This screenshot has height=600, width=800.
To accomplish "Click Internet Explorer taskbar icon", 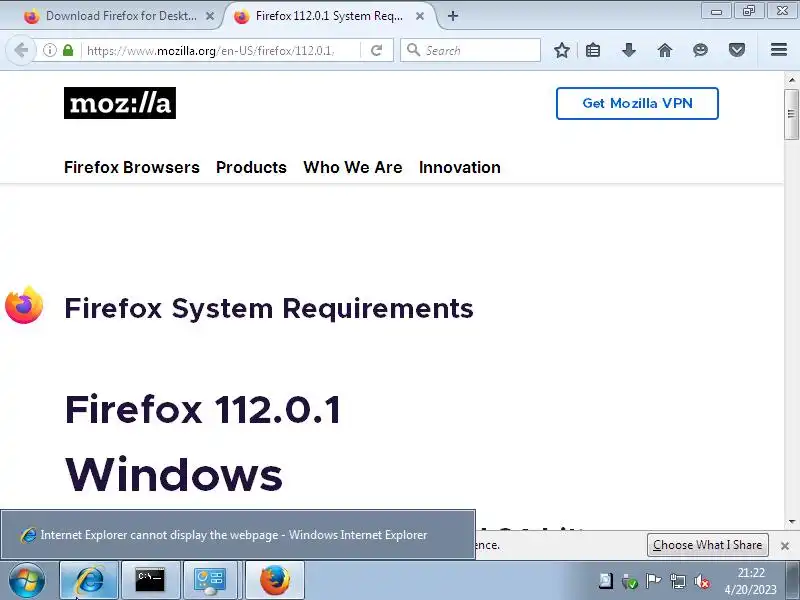I will [x=90, y=581].
